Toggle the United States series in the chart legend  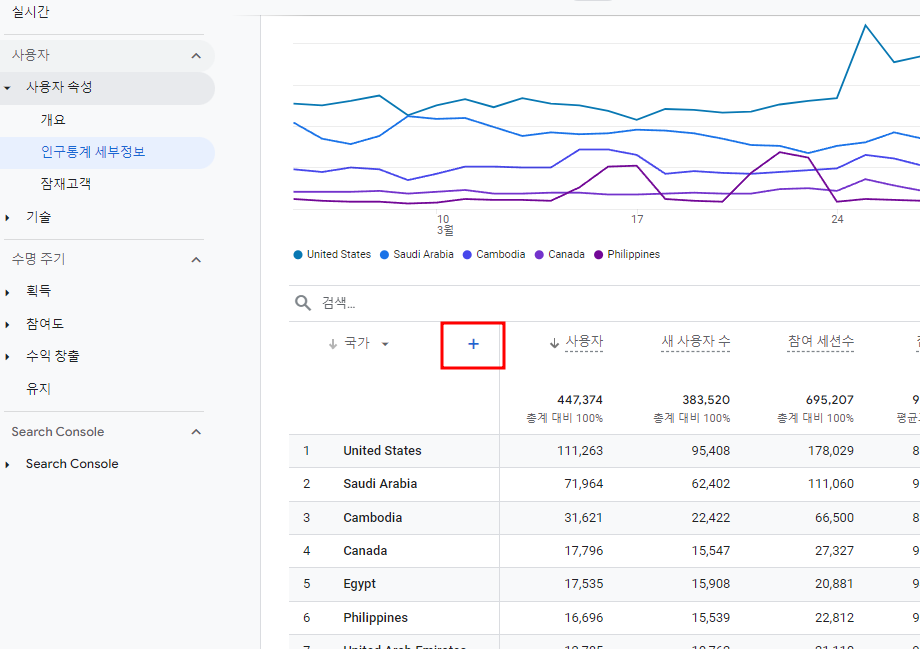(x=331, y=254)
